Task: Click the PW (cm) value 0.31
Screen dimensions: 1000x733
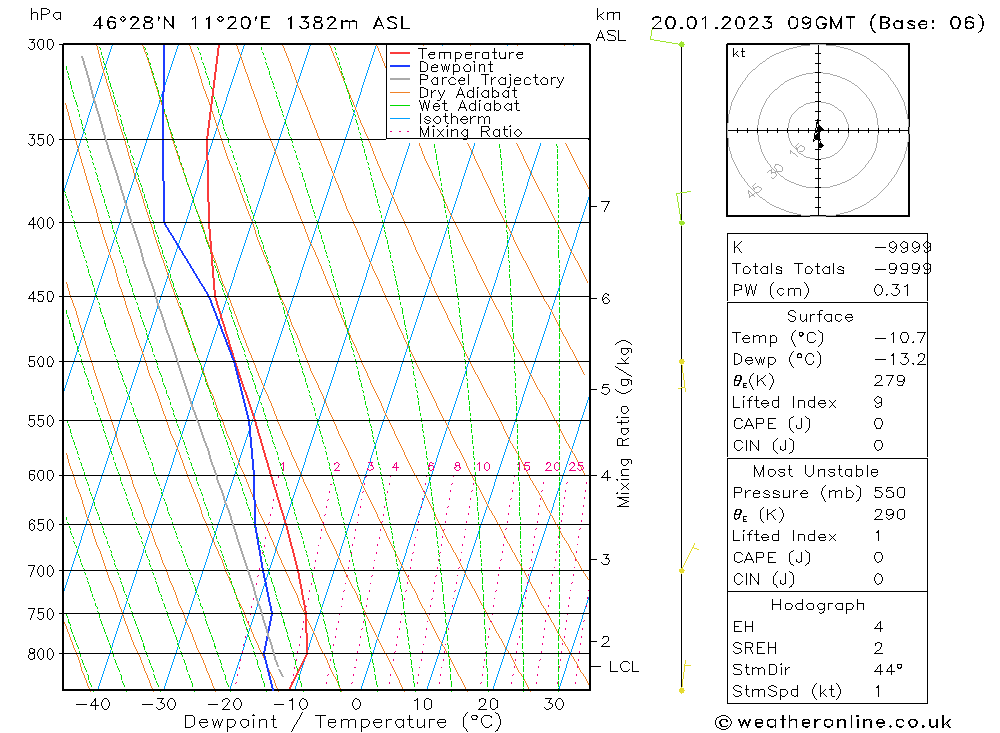Action: click(892, 290)
